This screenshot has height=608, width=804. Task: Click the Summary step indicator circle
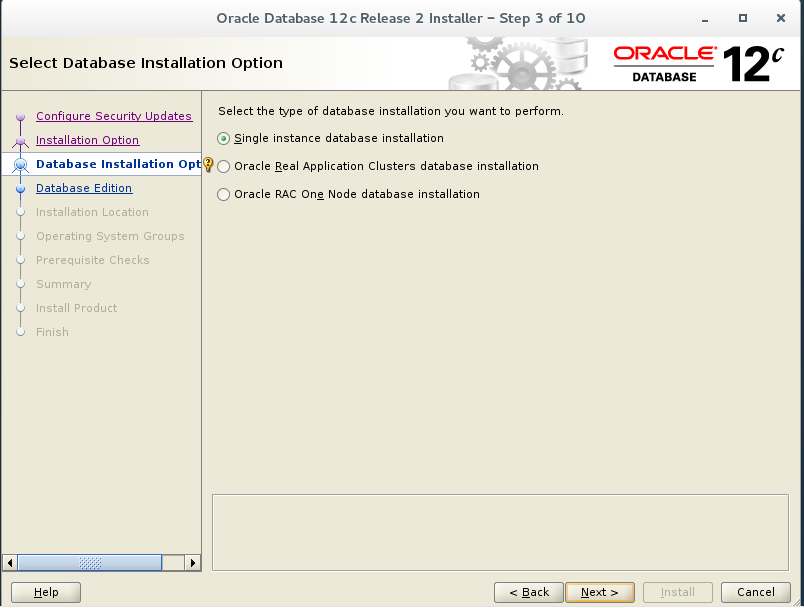click(x=22, y=284)
